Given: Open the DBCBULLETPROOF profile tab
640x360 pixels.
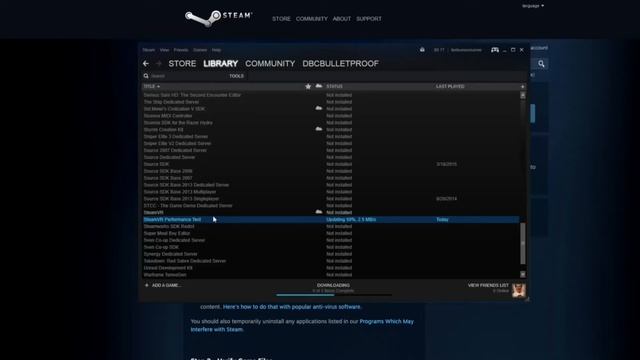Looking at the screenshot, I should pos(340,64).
